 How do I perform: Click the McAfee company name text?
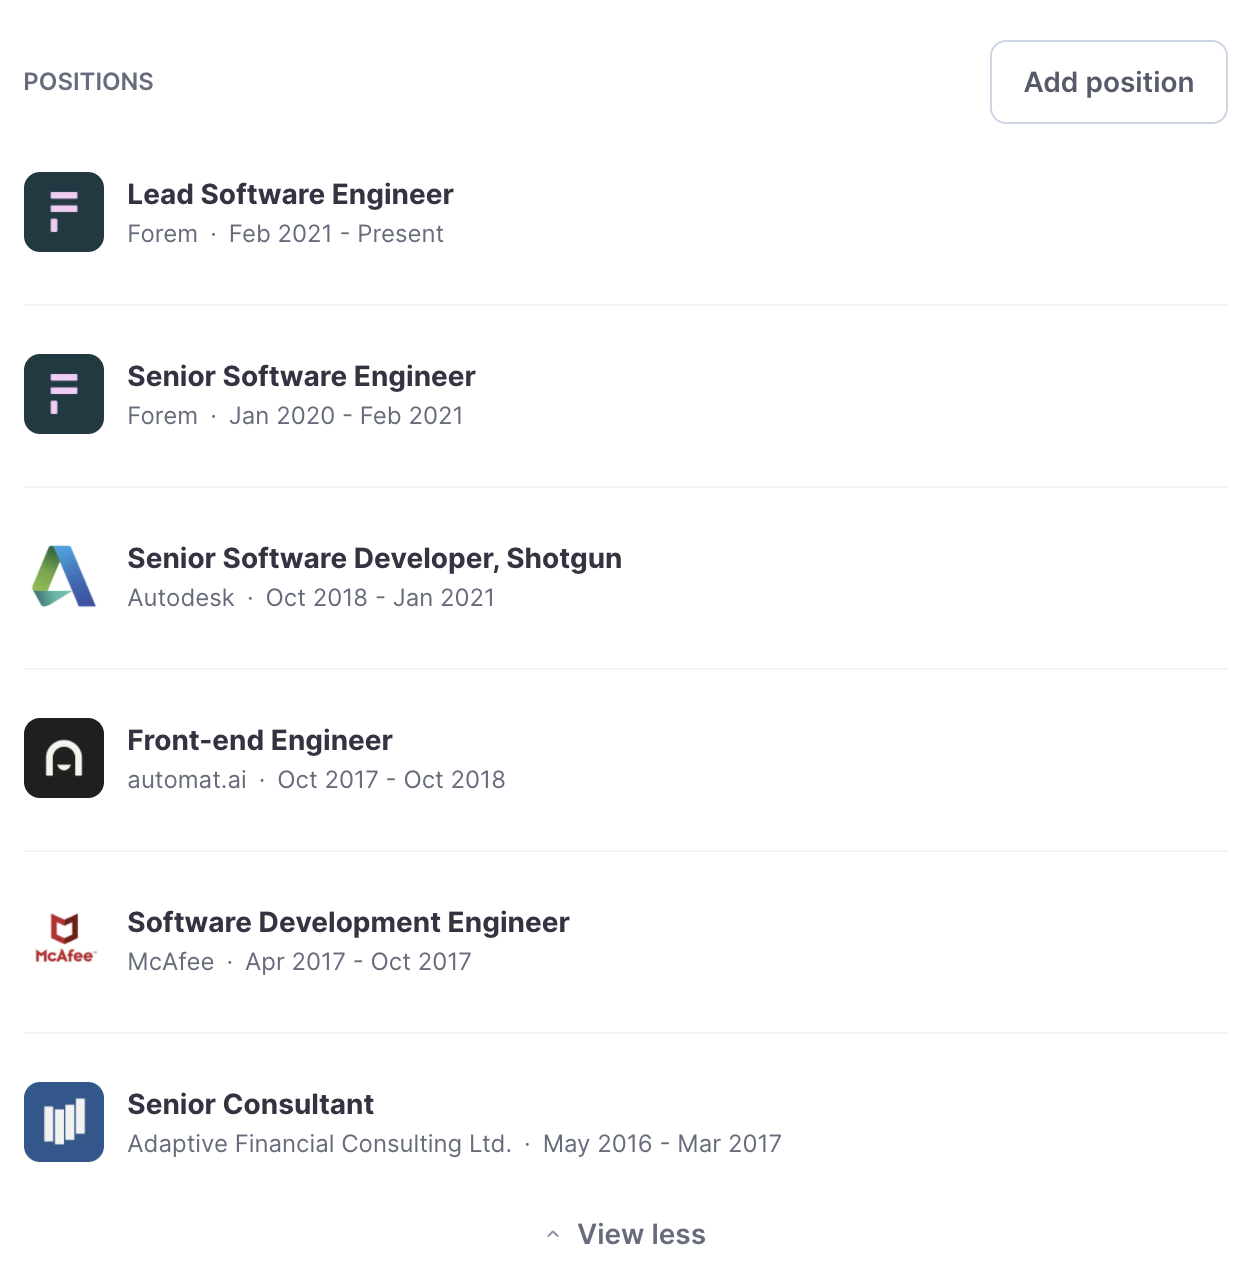[171, 962]
